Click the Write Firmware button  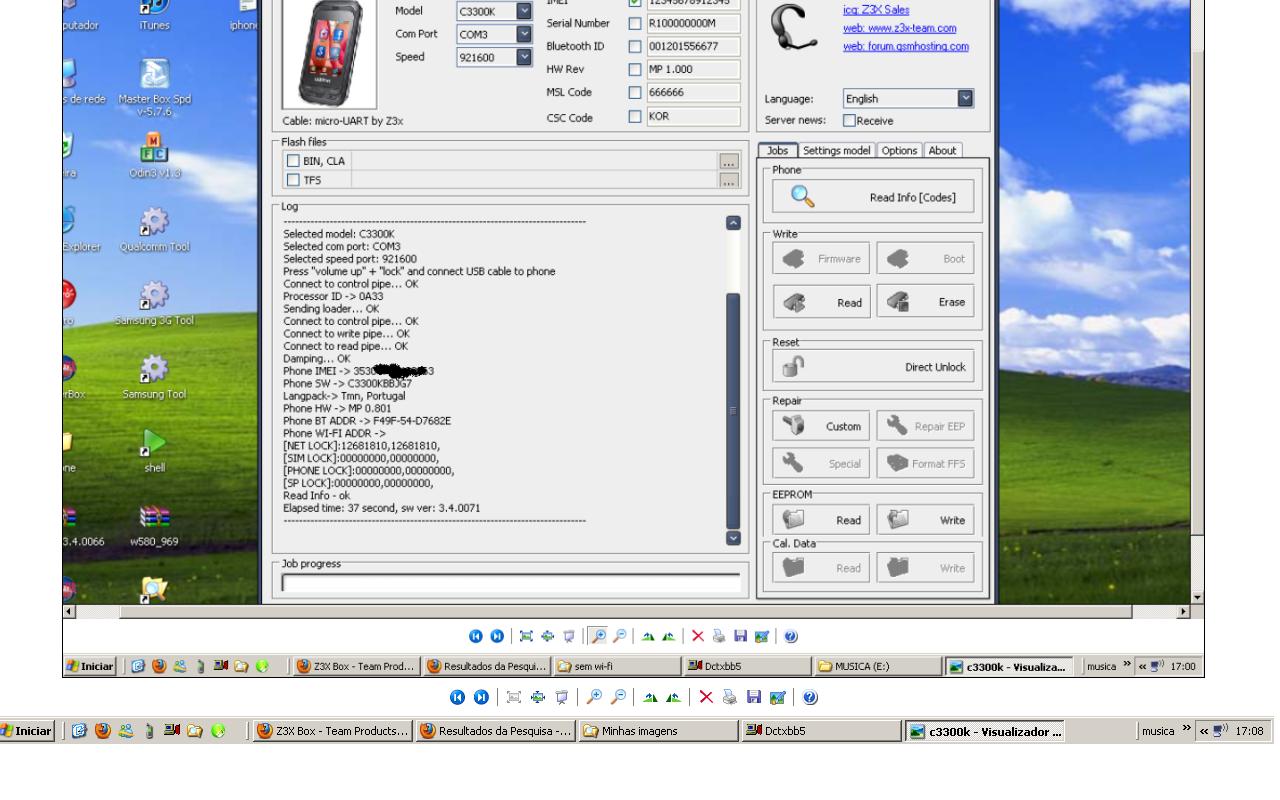822,258
